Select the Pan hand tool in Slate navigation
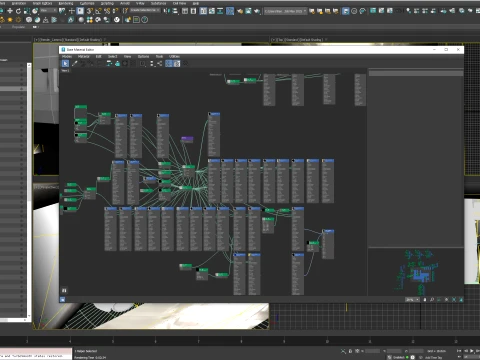This screenshot has width=480, height=360. [425, 300]
